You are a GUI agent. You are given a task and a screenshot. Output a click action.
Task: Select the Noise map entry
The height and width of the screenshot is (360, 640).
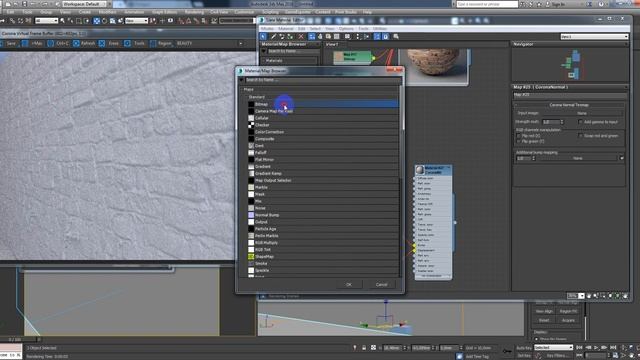click(x=322, y=208)
